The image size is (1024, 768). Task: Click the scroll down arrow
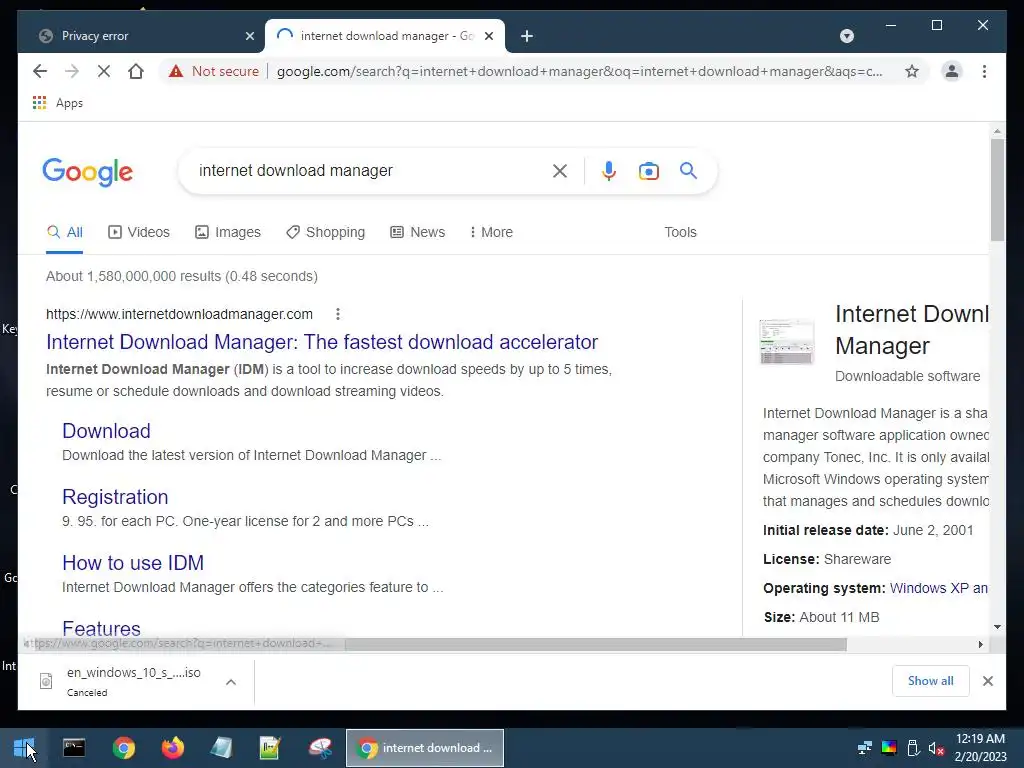(997, 627)
